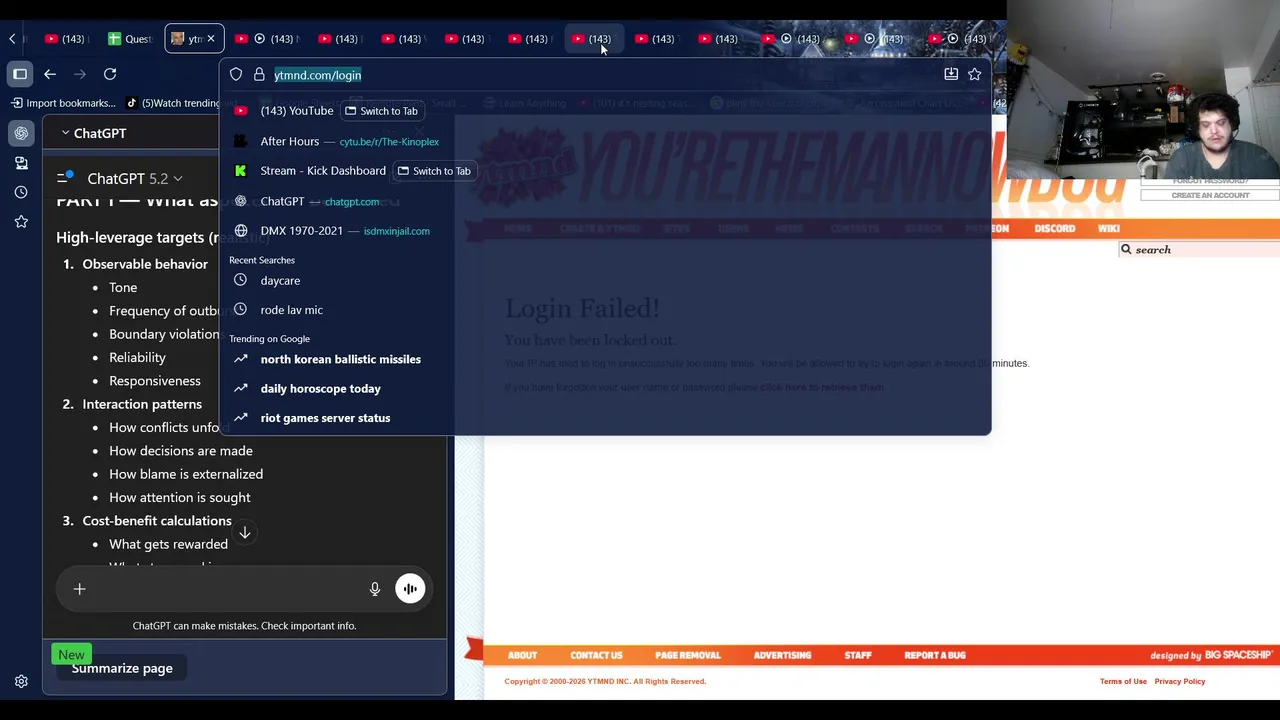Start ChatGPT voice mode button
The image size is (1280, 720).
click(x=410, y=589)
